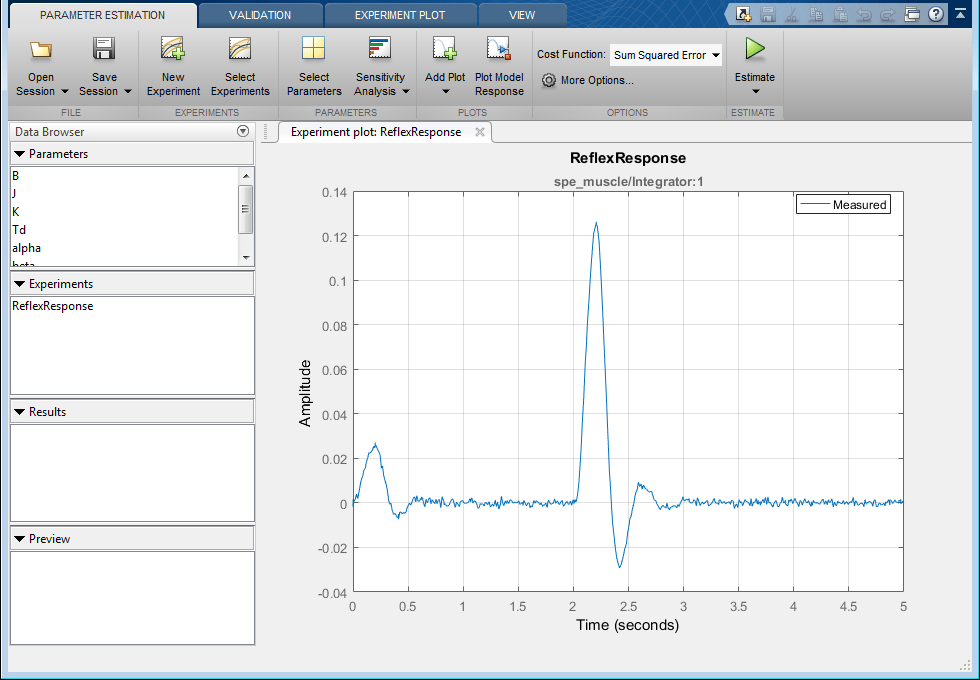980x680 pixels.
Task: Open Help with the question mark icon
Action: (x=936, y=14)
